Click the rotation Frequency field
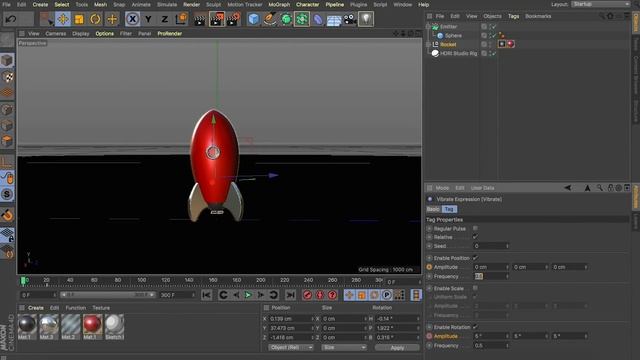Image resolution: width=640 pixels, height=360 pixels. point(491,345)
